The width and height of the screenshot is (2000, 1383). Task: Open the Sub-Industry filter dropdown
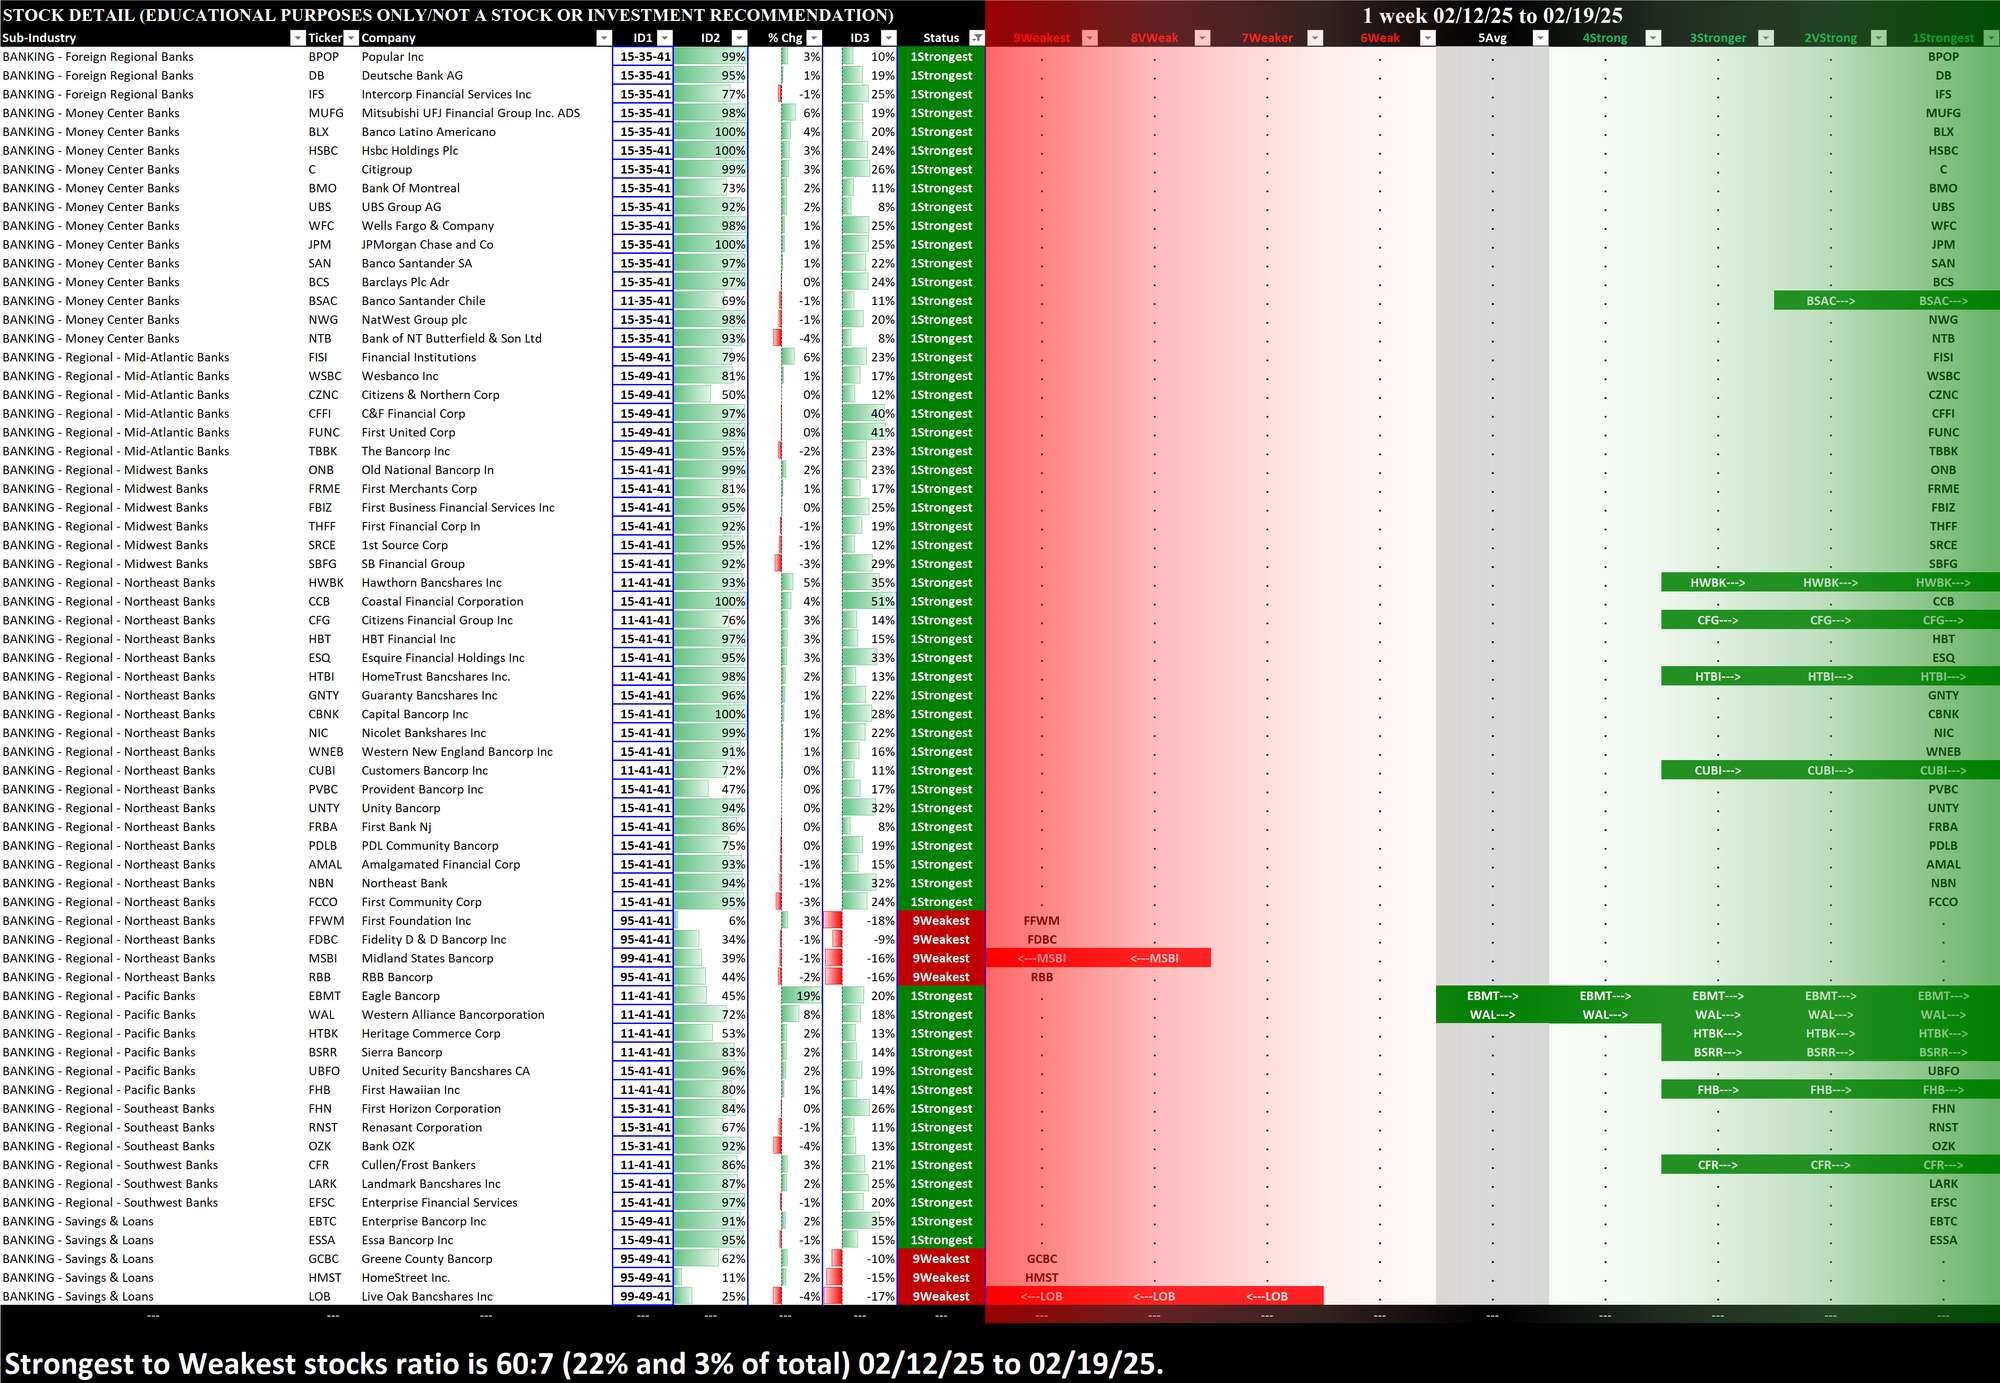297,38
